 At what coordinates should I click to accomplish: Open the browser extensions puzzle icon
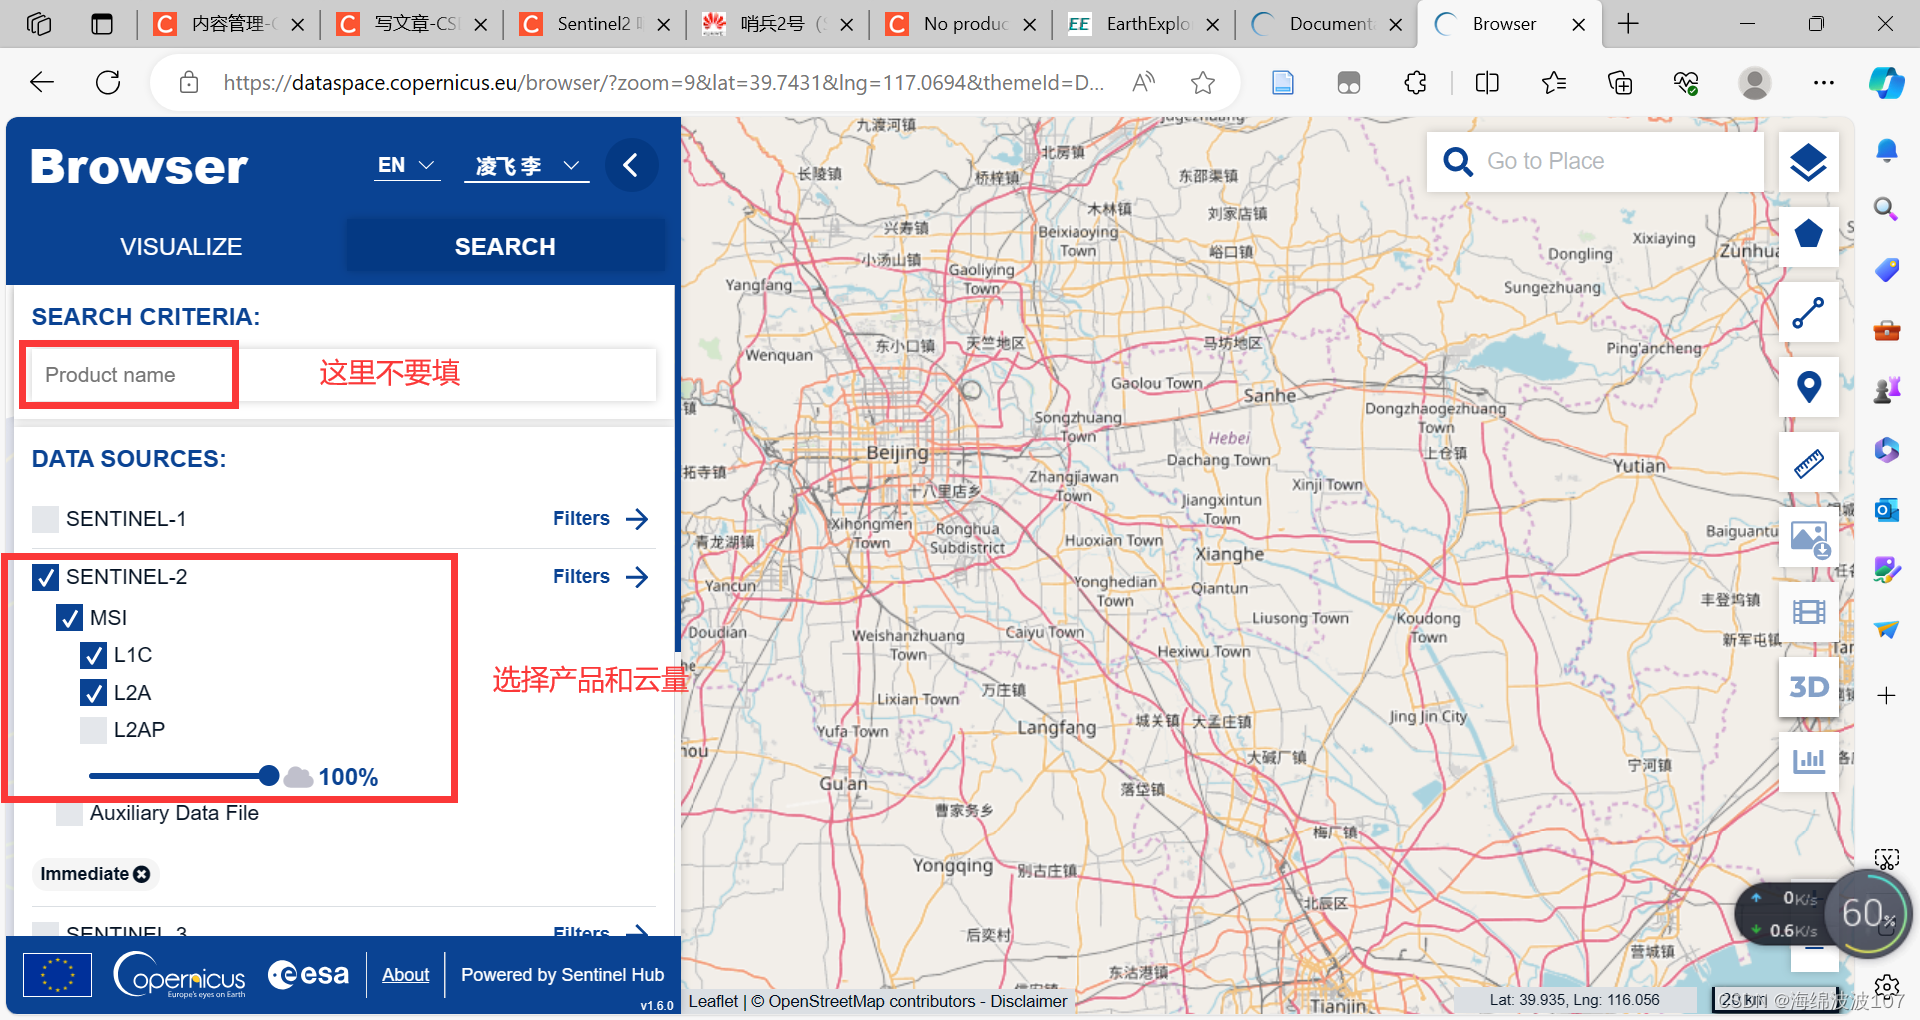coord(1415,83)
